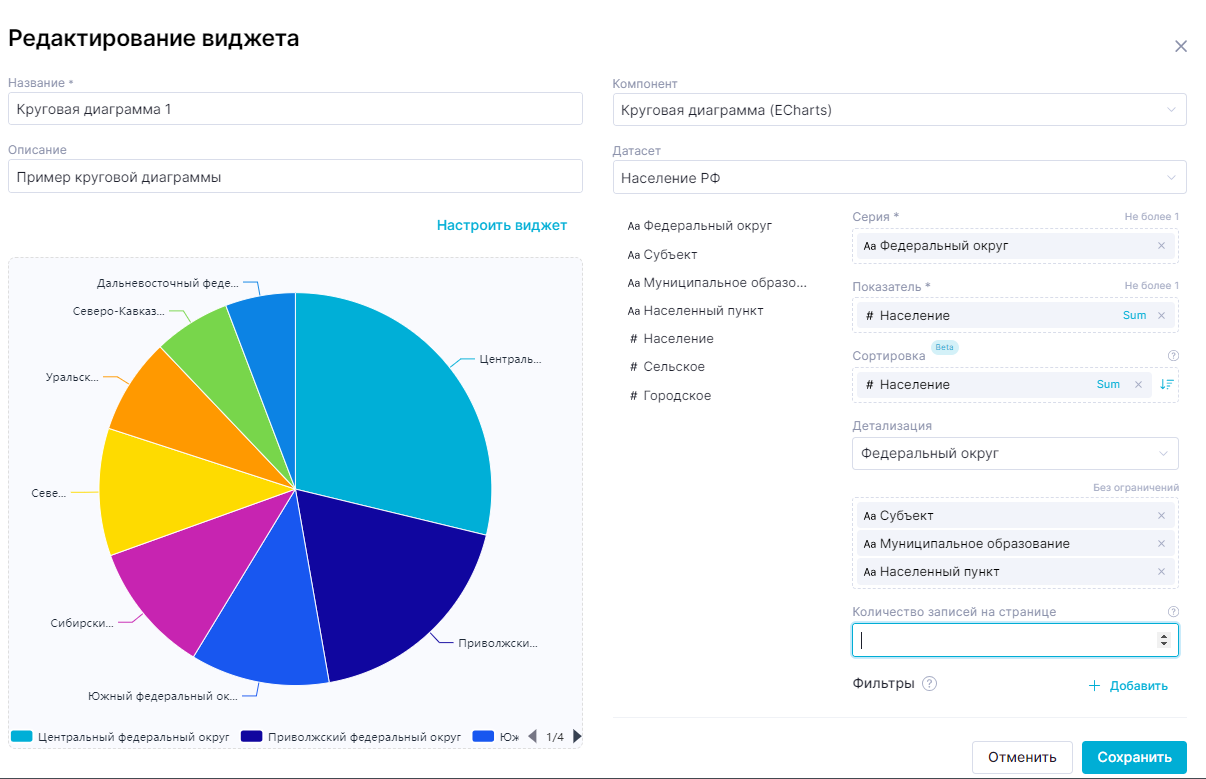
Task: Remove Муниципальное образование from the detail list
Action: click(1161, 544)
